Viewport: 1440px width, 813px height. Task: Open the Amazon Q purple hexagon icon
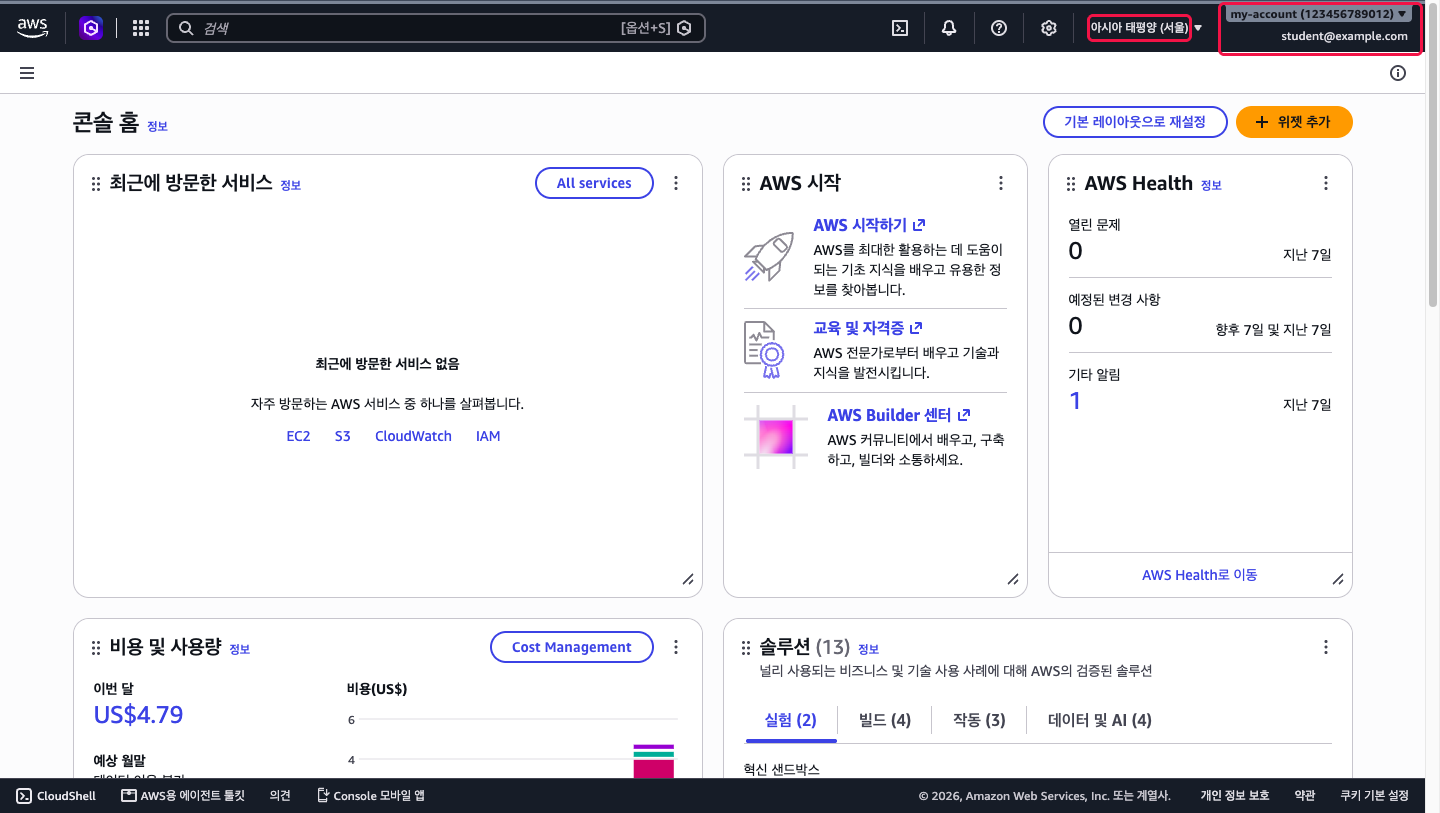point(92,28)
